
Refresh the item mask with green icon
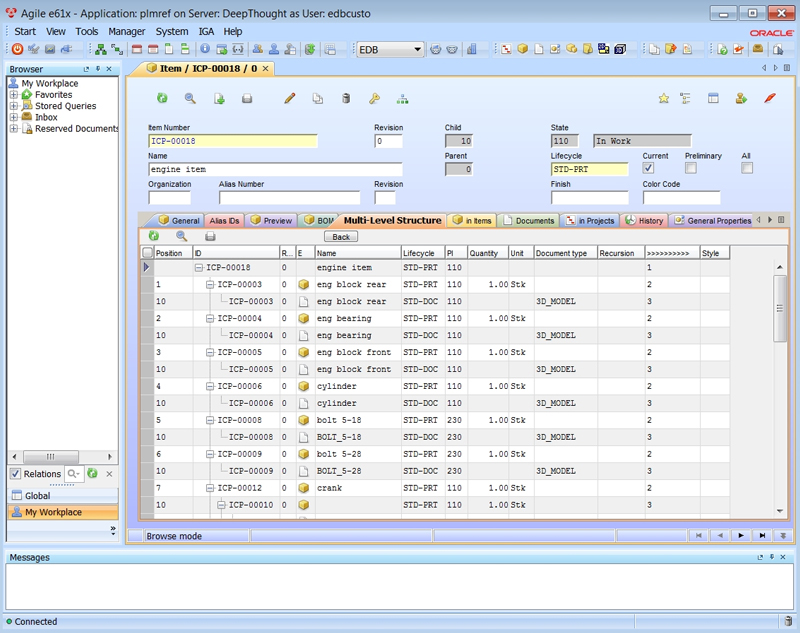click(x=162, y=98)
